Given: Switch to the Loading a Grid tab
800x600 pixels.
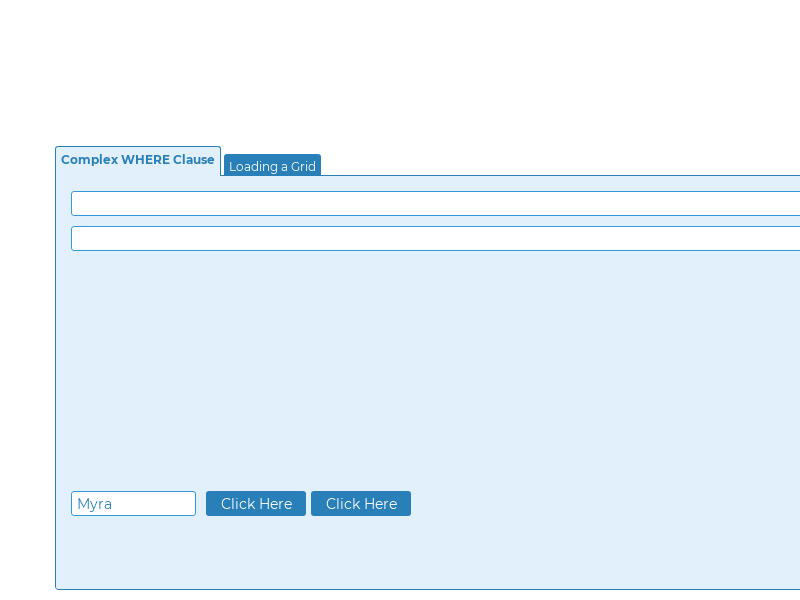Looking at the screenshot, I should click(x=272, y=165).
